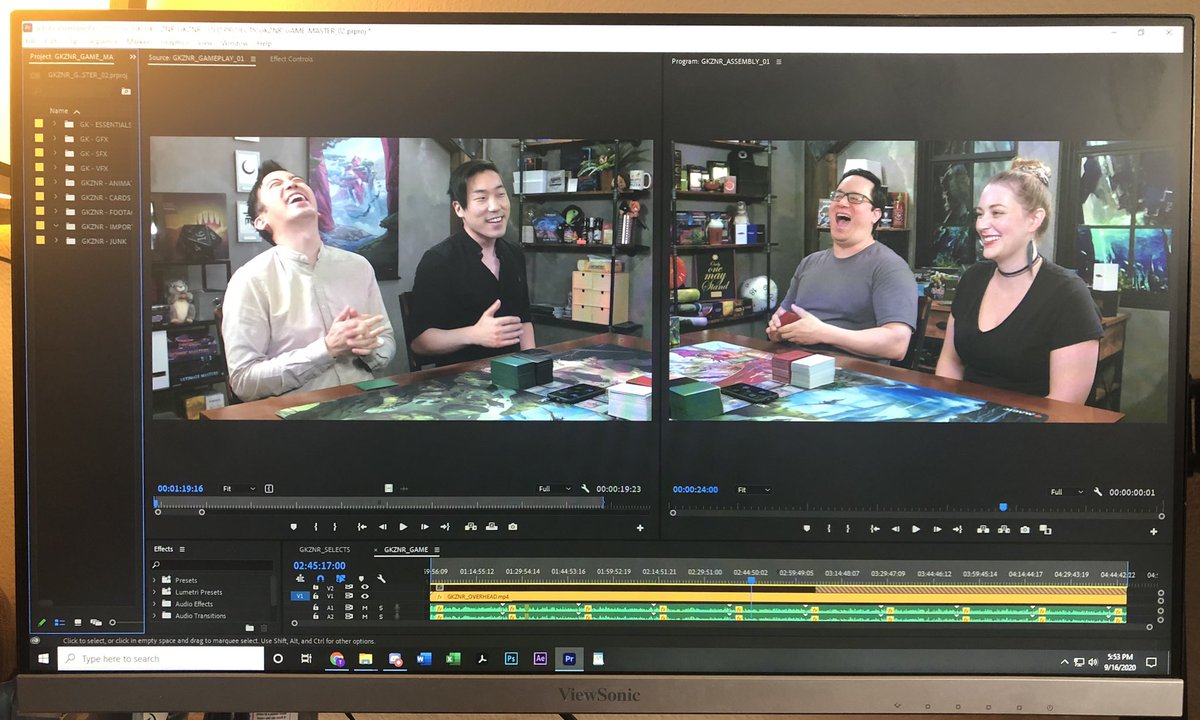Open Source monitor settings wrench
The width and height of the screenshot is (1200, 720).
585,489
